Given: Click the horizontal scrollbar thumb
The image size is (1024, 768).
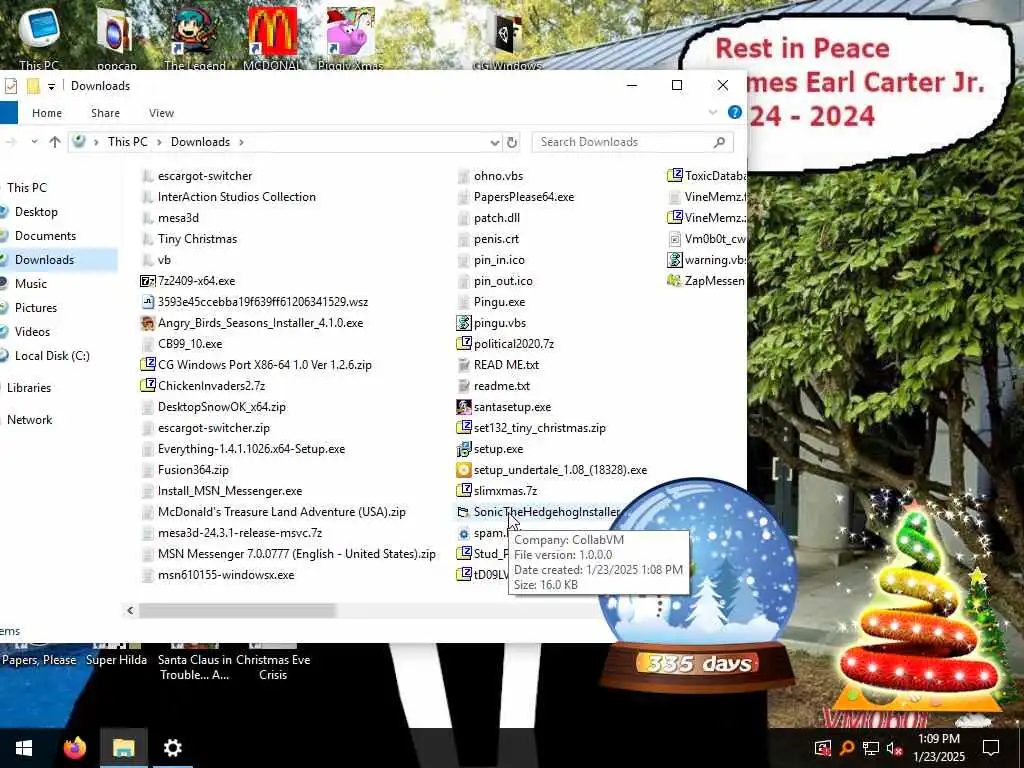Looking at the screenshot, I should point(237,611).
